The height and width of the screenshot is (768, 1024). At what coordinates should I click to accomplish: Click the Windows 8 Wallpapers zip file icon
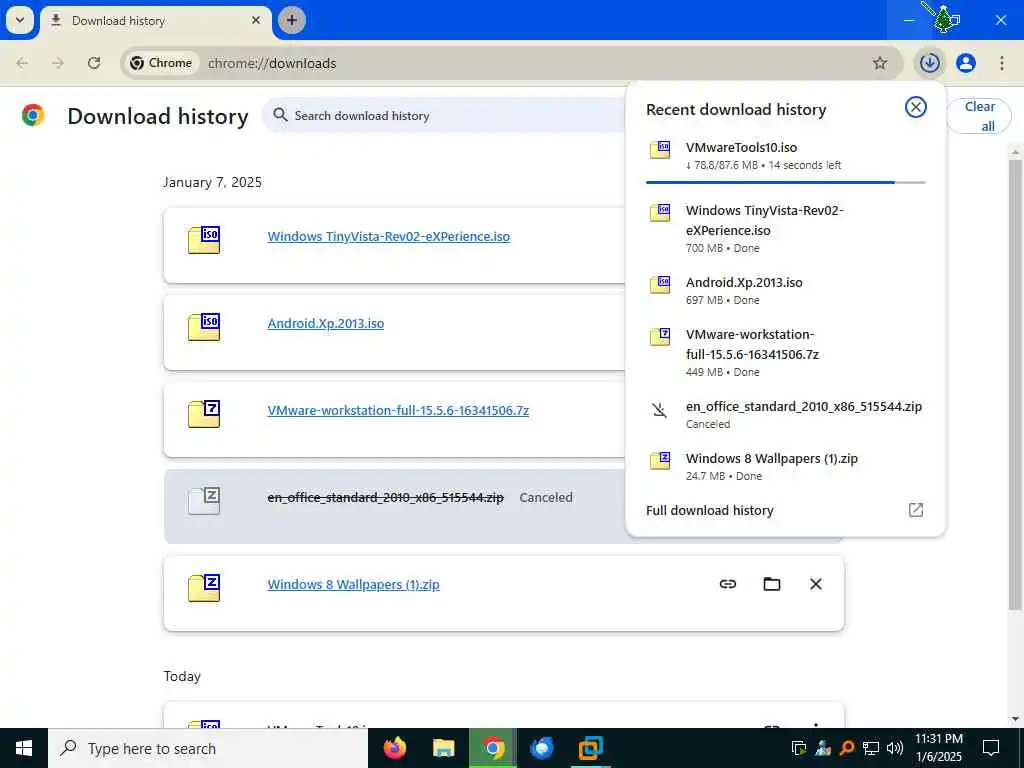[204, 587]
